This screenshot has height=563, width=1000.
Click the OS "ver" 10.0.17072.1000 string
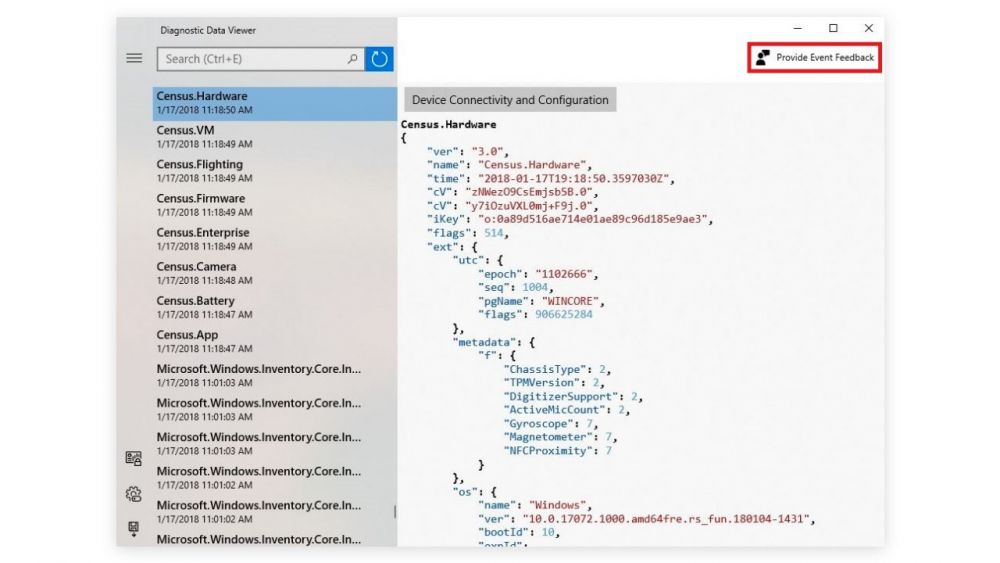point(668,519)
